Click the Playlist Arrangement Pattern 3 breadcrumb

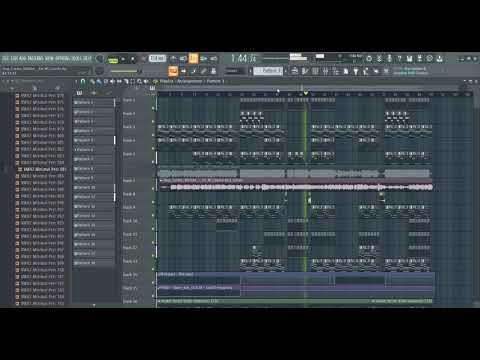coord(192,81)
